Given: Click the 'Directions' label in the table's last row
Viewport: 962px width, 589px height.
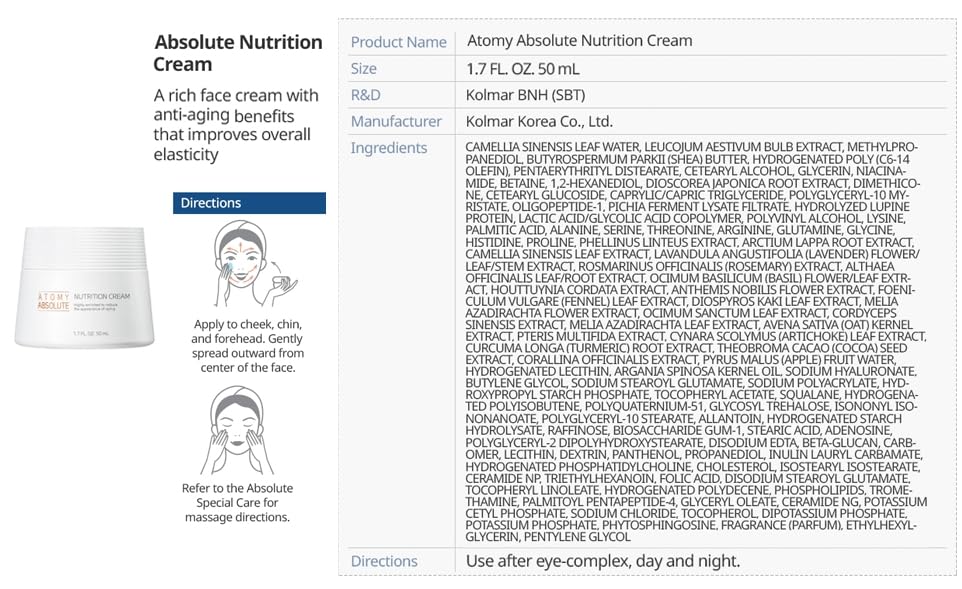Looking at the screenshot, I should [x=384, y=561].
